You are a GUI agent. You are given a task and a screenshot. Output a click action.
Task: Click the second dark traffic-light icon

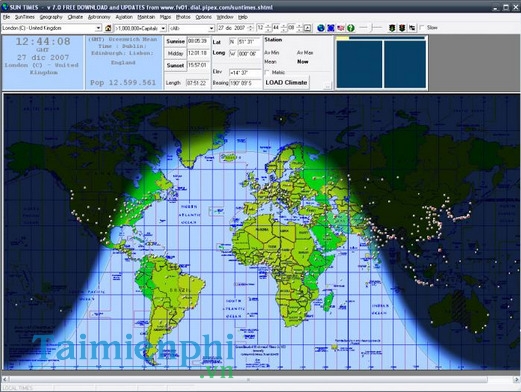(x=402, y=28)
